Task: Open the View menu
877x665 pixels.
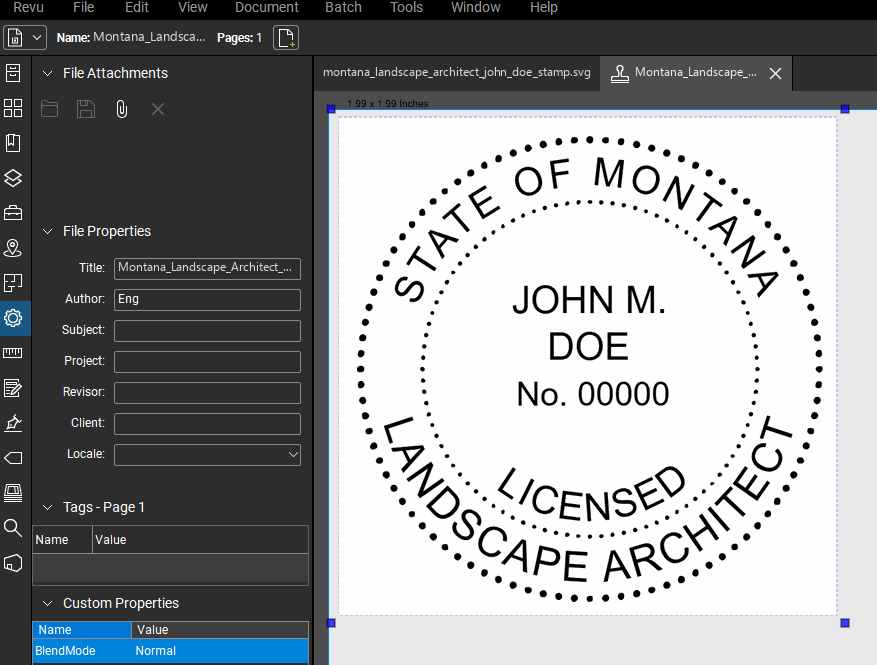Action: (192, 7)
